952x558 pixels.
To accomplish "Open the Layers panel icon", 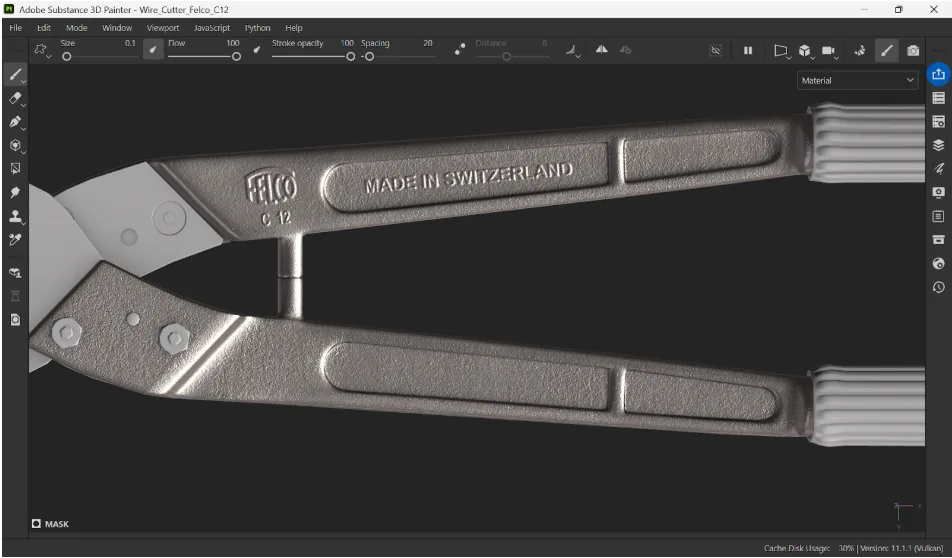I will pos(939,145).
